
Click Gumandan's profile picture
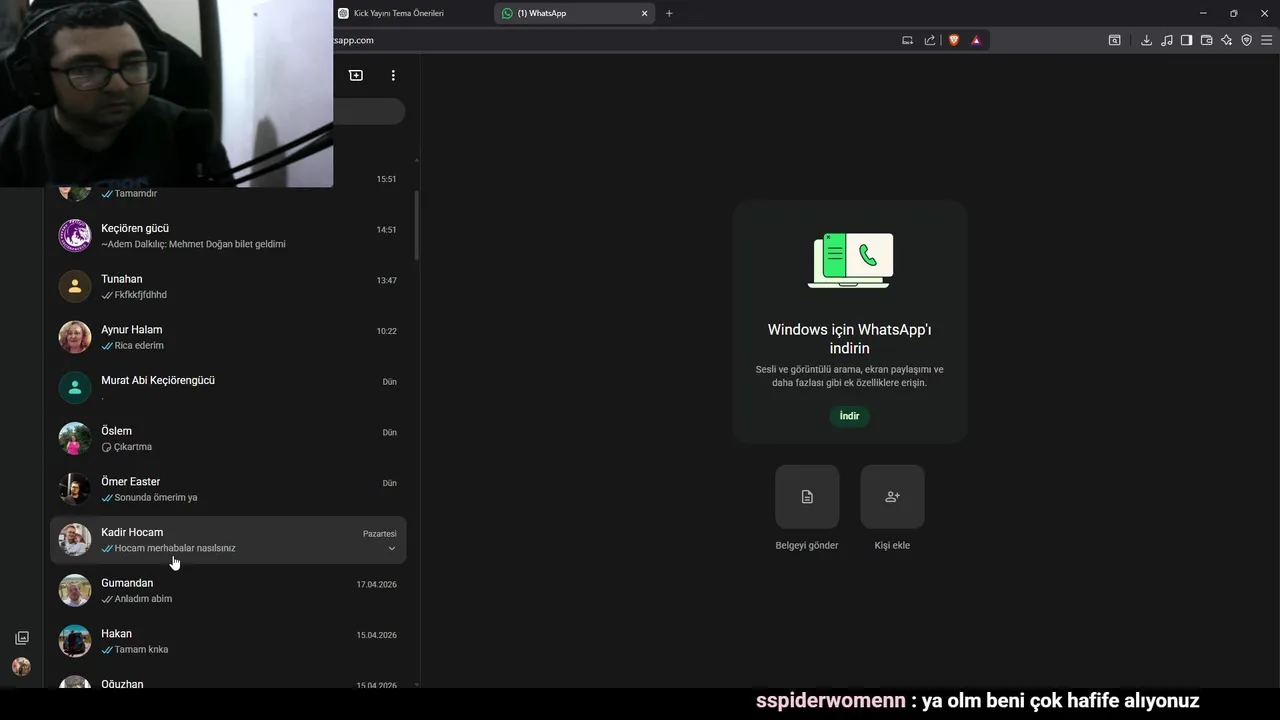click(75, 591)
